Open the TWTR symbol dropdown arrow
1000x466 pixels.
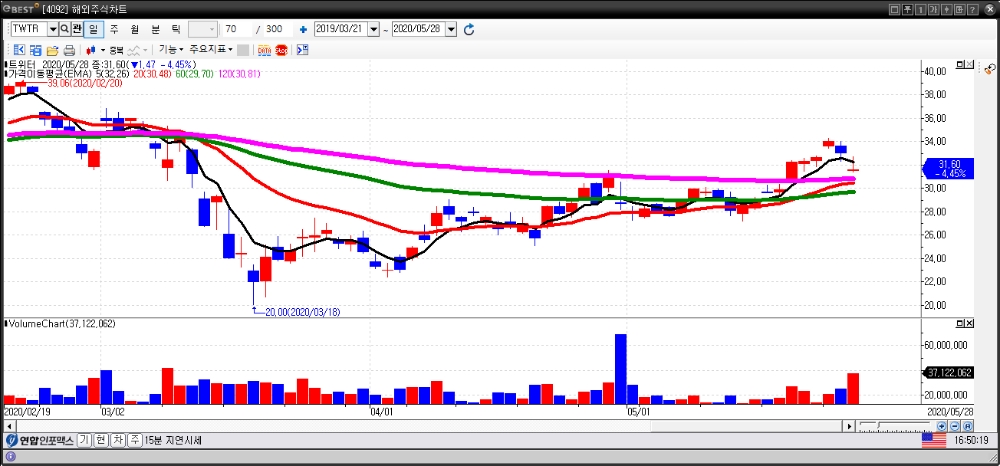pyautogui.click(x=52, y=29)
